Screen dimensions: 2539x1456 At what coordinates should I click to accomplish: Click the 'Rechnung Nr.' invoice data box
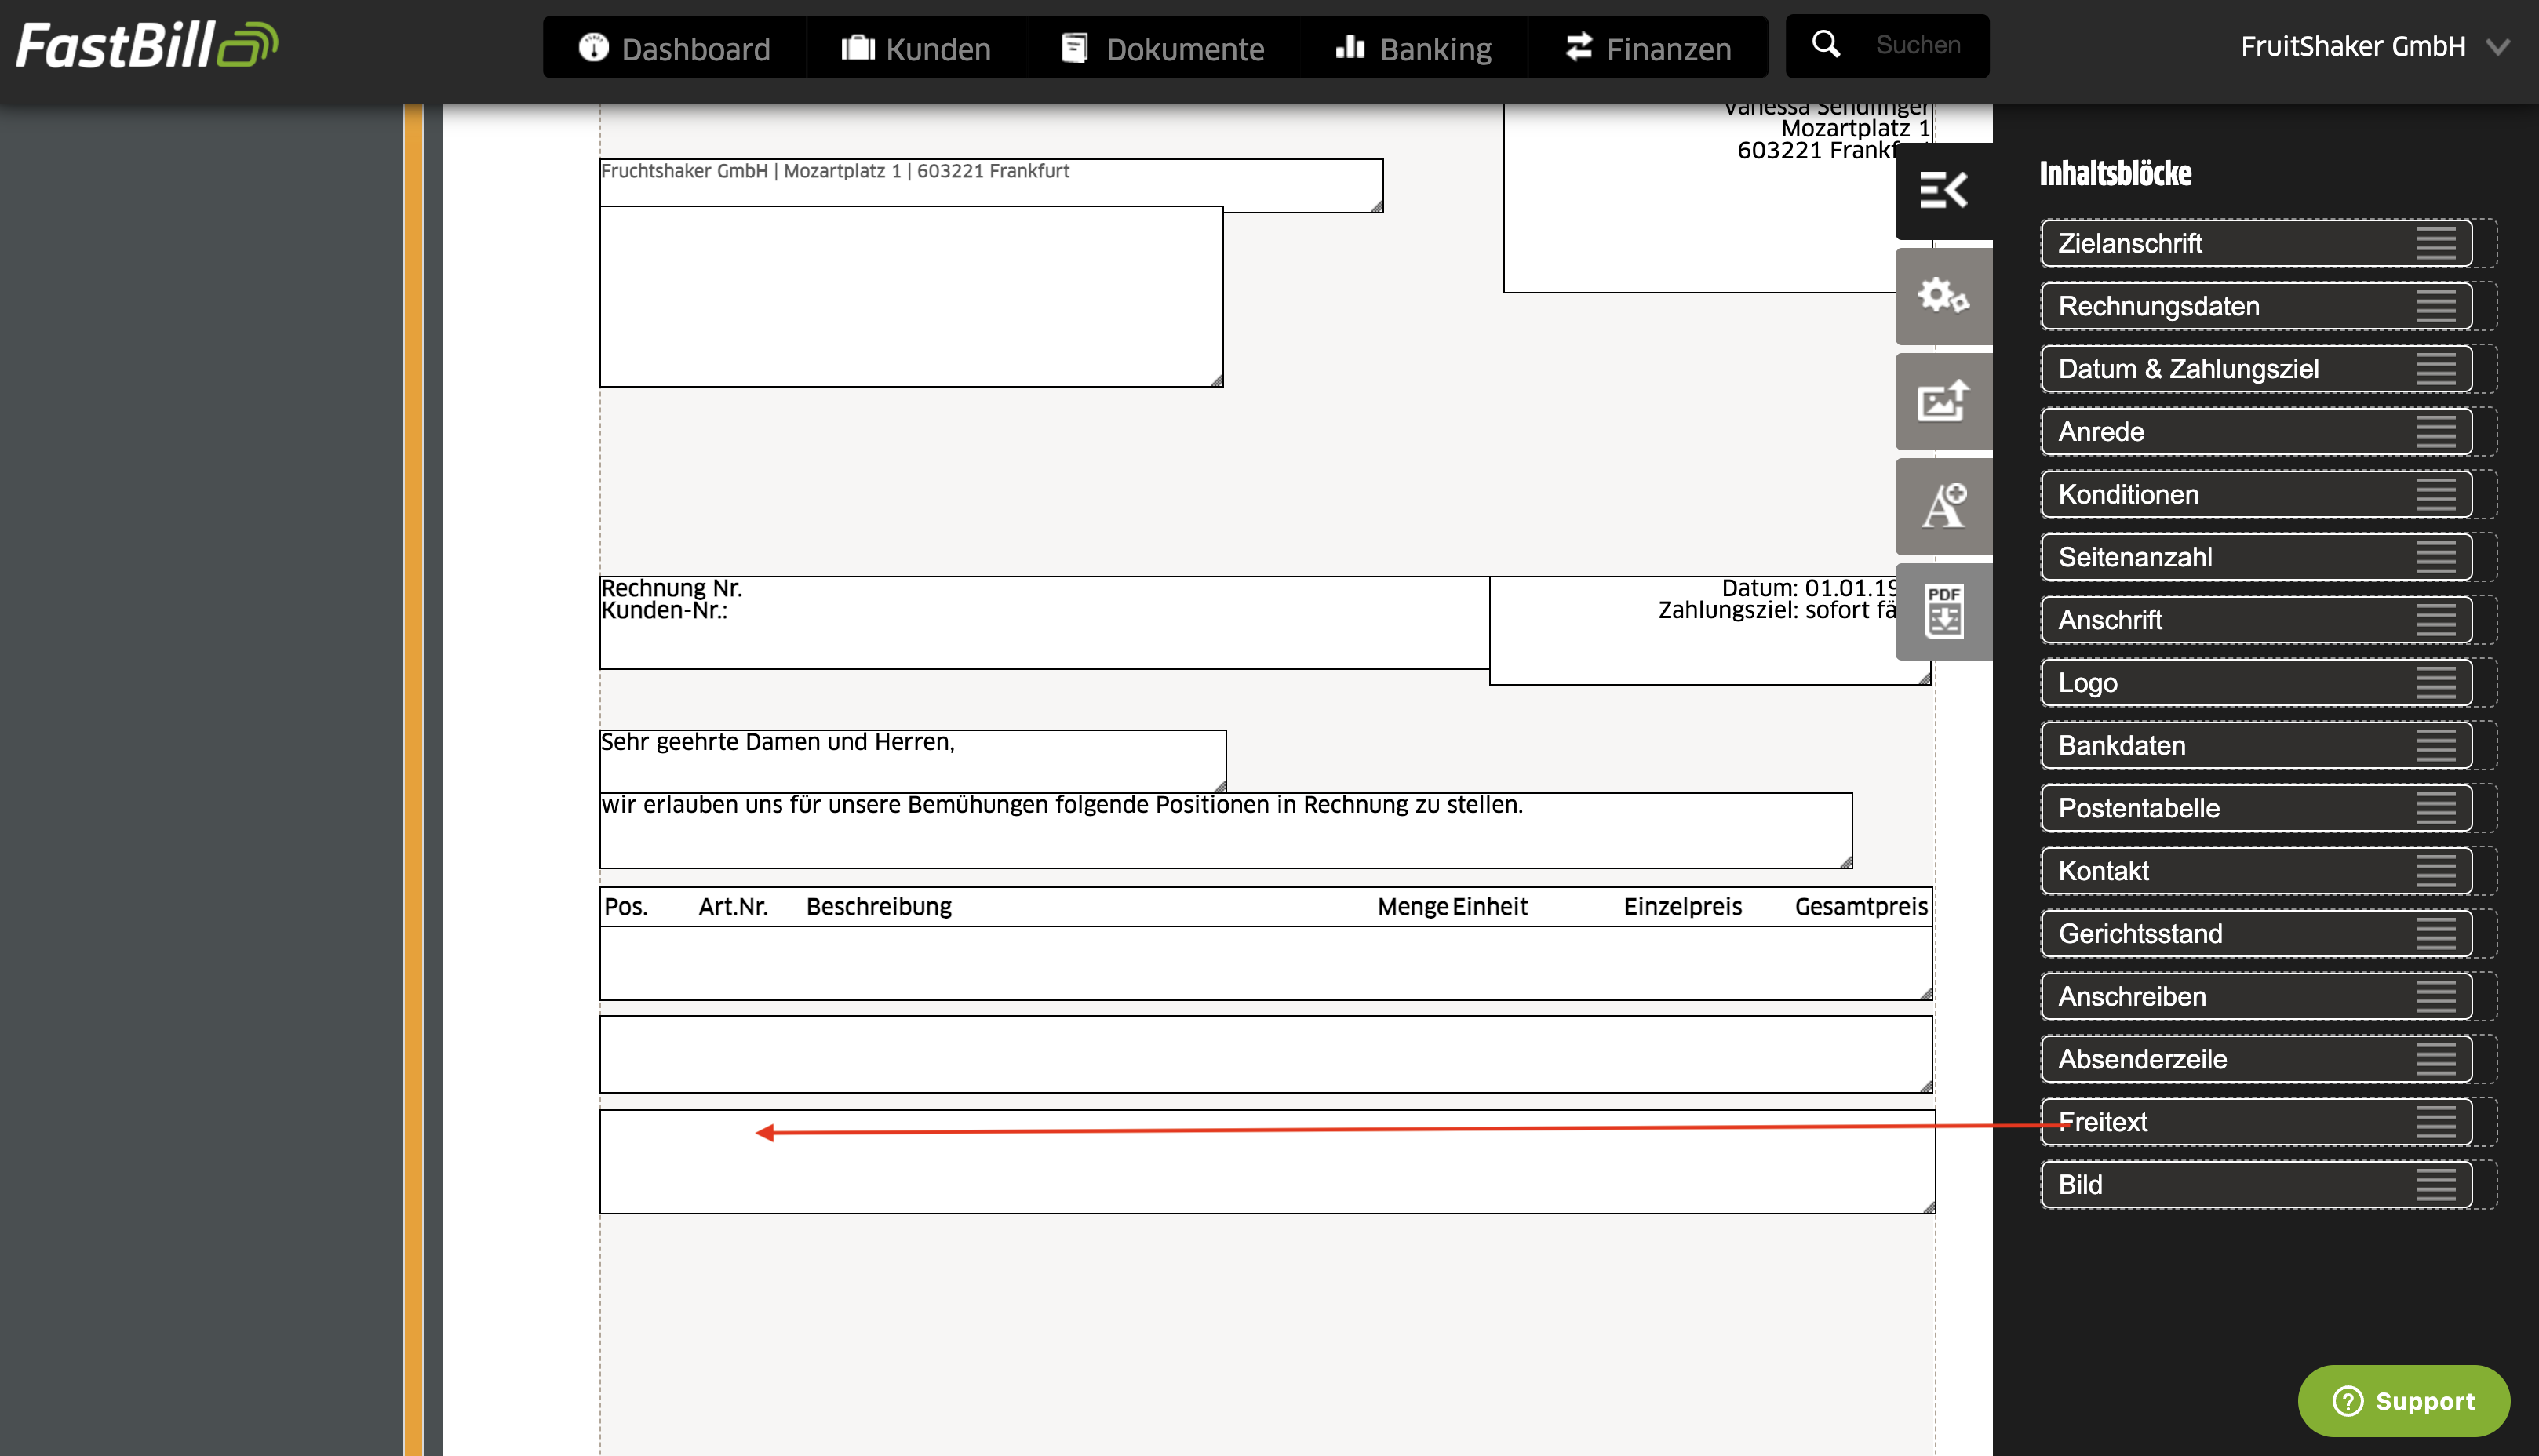click(x=1044, y=622)
